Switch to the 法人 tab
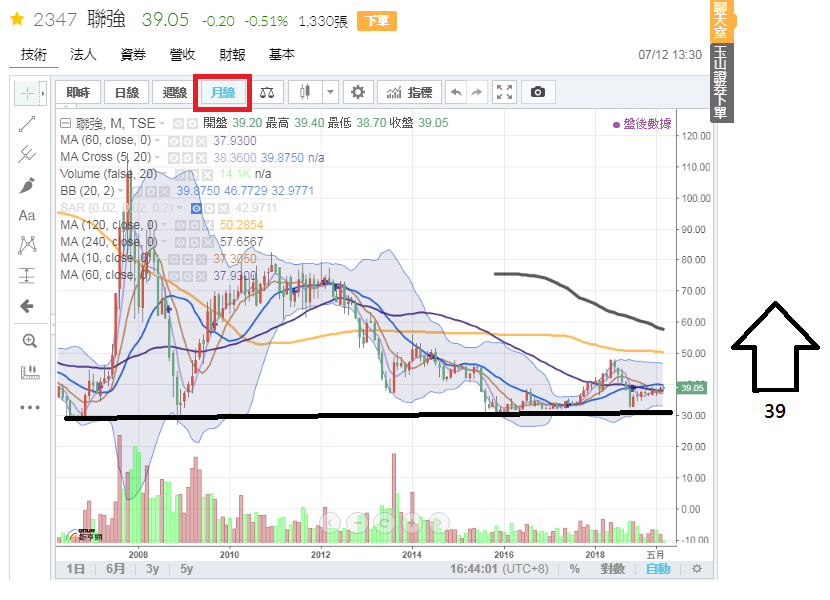Viewport: 830px width, 600px height. [x=83, y=55]
